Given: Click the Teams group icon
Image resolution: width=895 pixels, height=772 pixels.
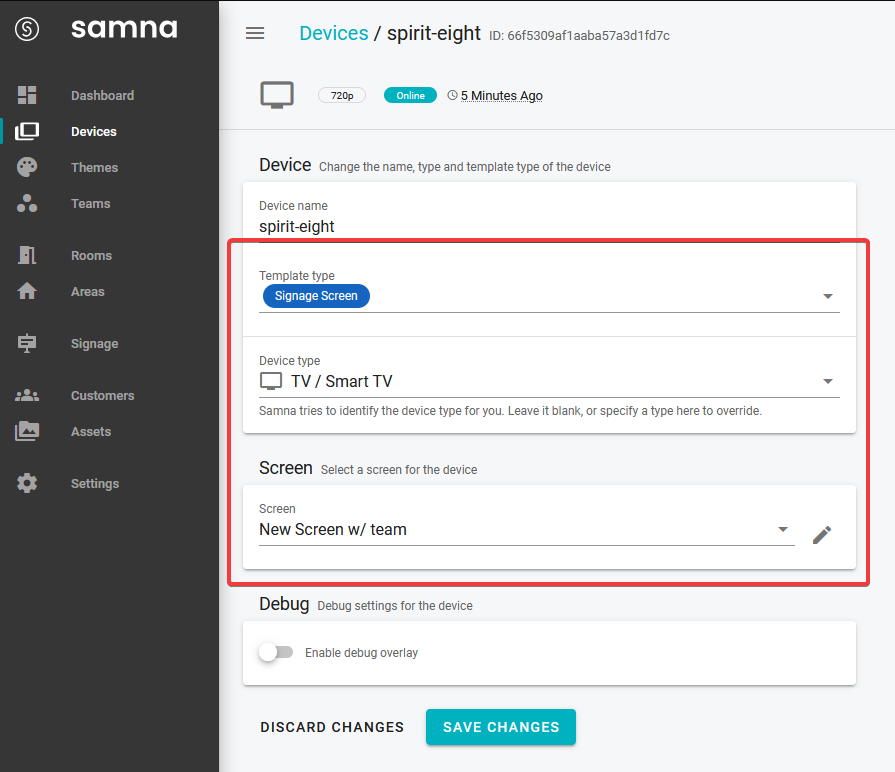Looking at the screenshot, I should coord(27,203).
